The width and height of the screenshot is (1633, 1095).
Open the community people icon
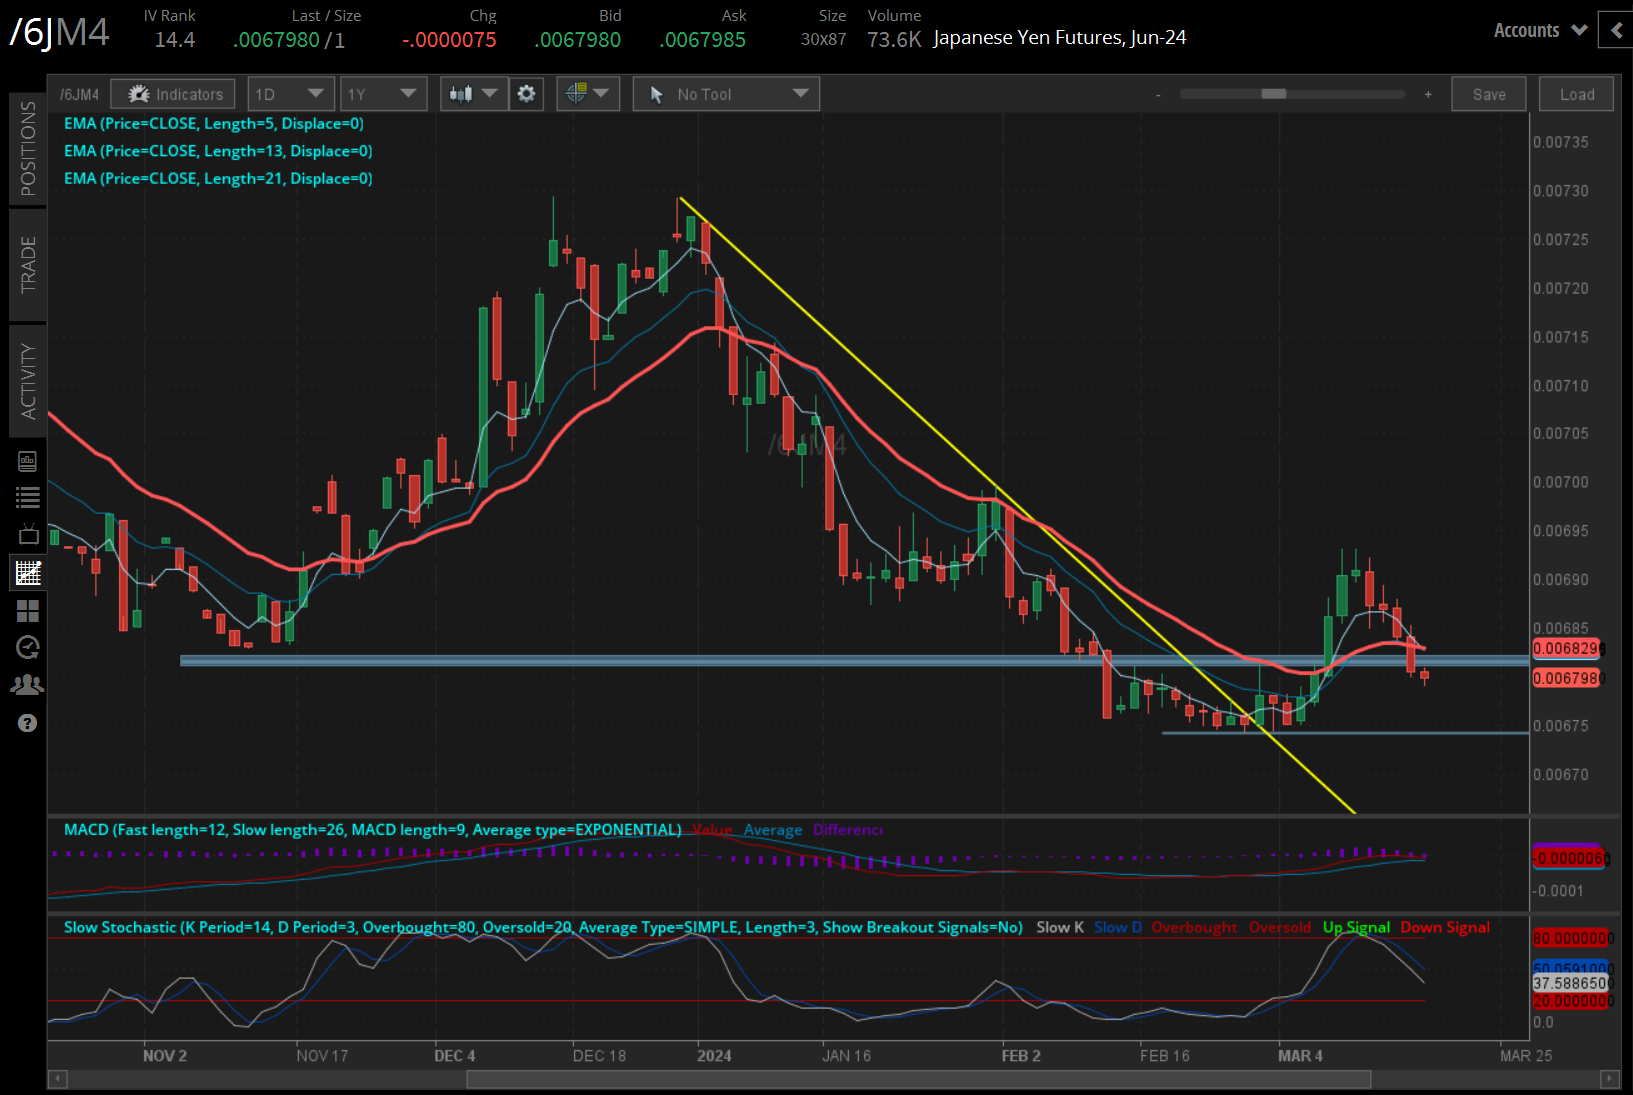click(x=27, y=685)
